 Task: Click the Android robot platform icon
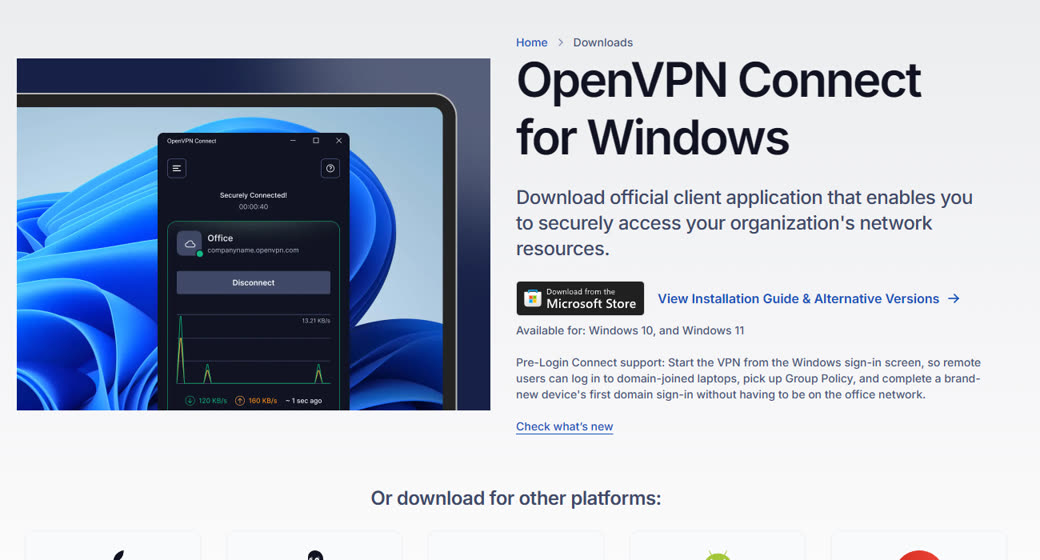[x=717, y=555]
